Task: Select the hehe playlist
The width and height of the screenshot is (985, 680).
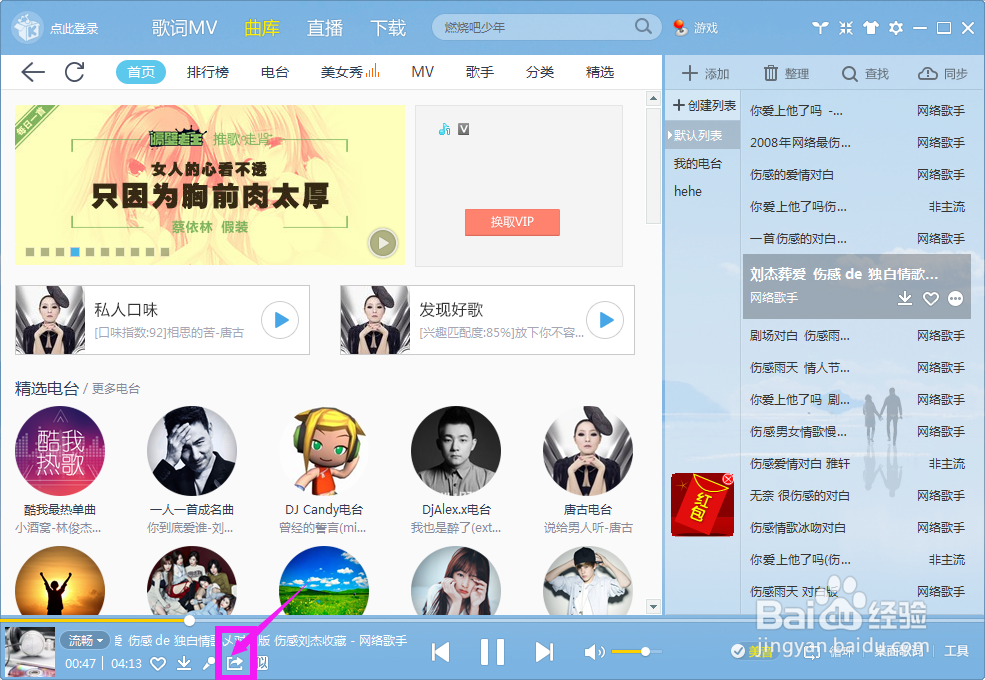Action: [x=688, y=192]
